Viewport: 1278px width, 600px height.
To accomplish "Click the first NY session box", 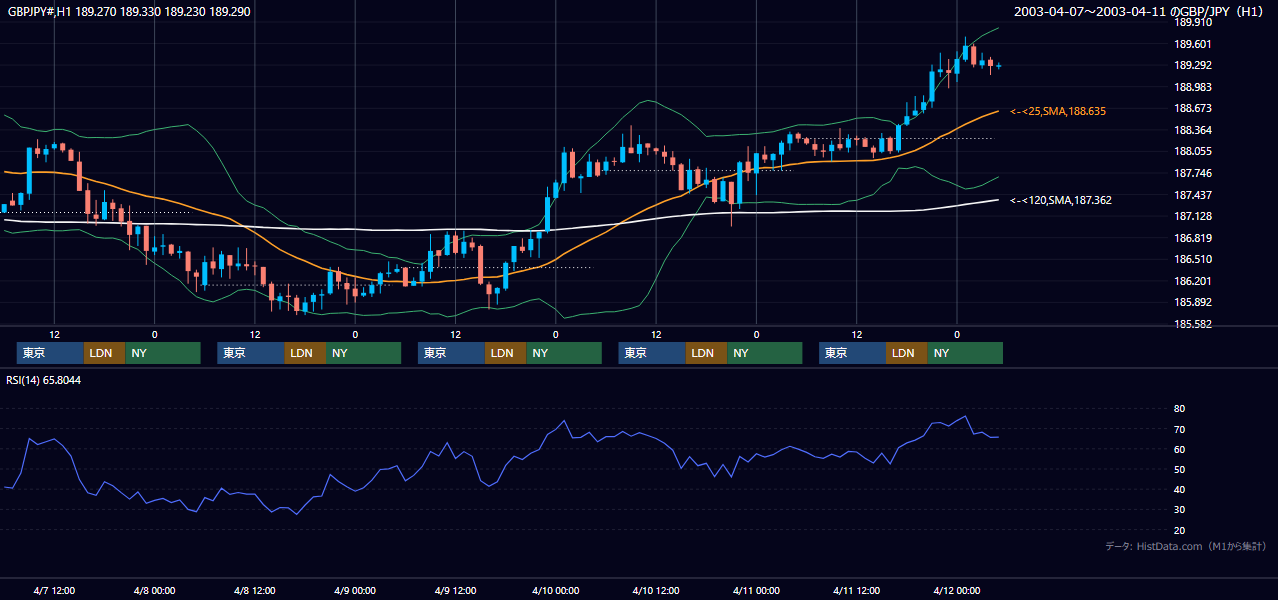I will [x=163, y=353].
